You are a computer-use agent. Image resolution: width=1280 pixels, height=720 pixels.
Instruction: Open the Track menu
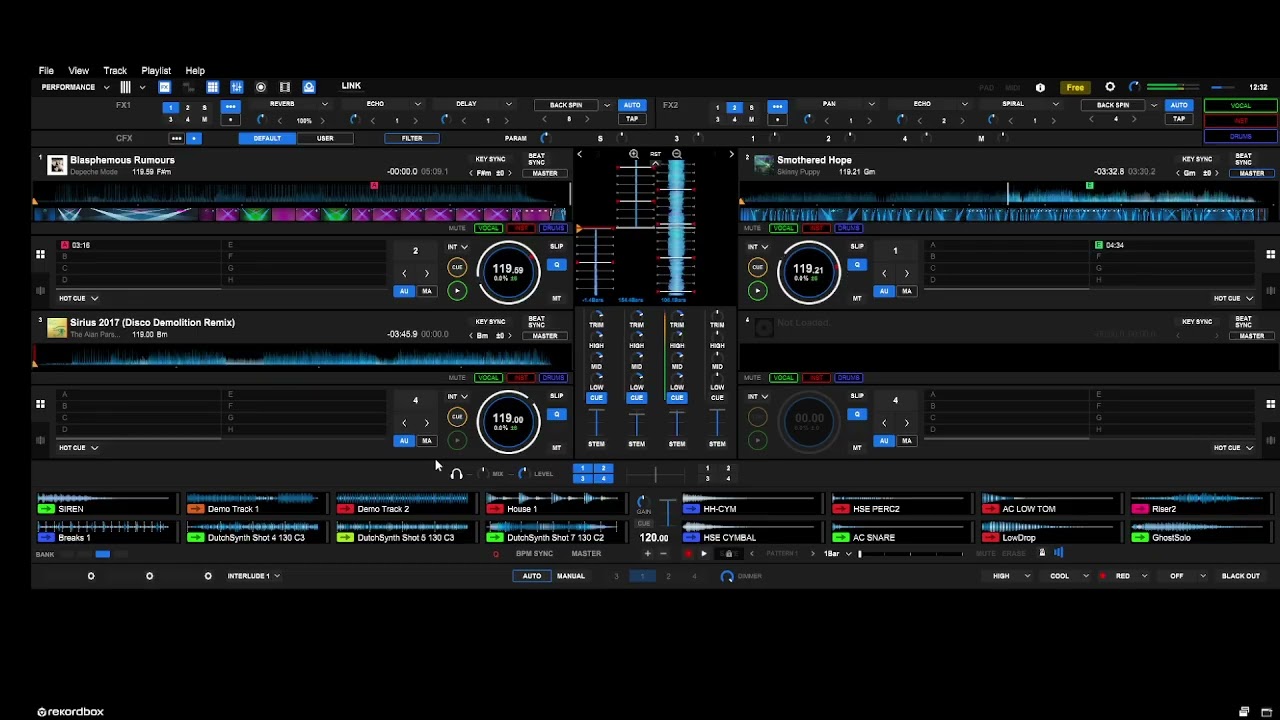115,71
